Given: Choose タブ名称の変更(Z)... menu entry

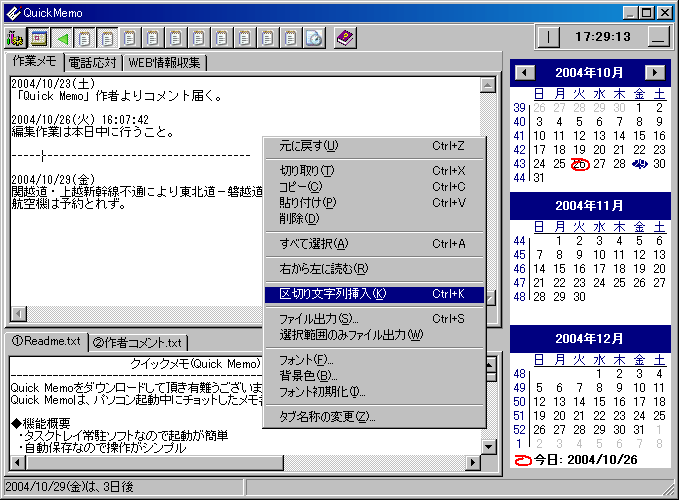Looking at the screenshot, I should (374, 416).
